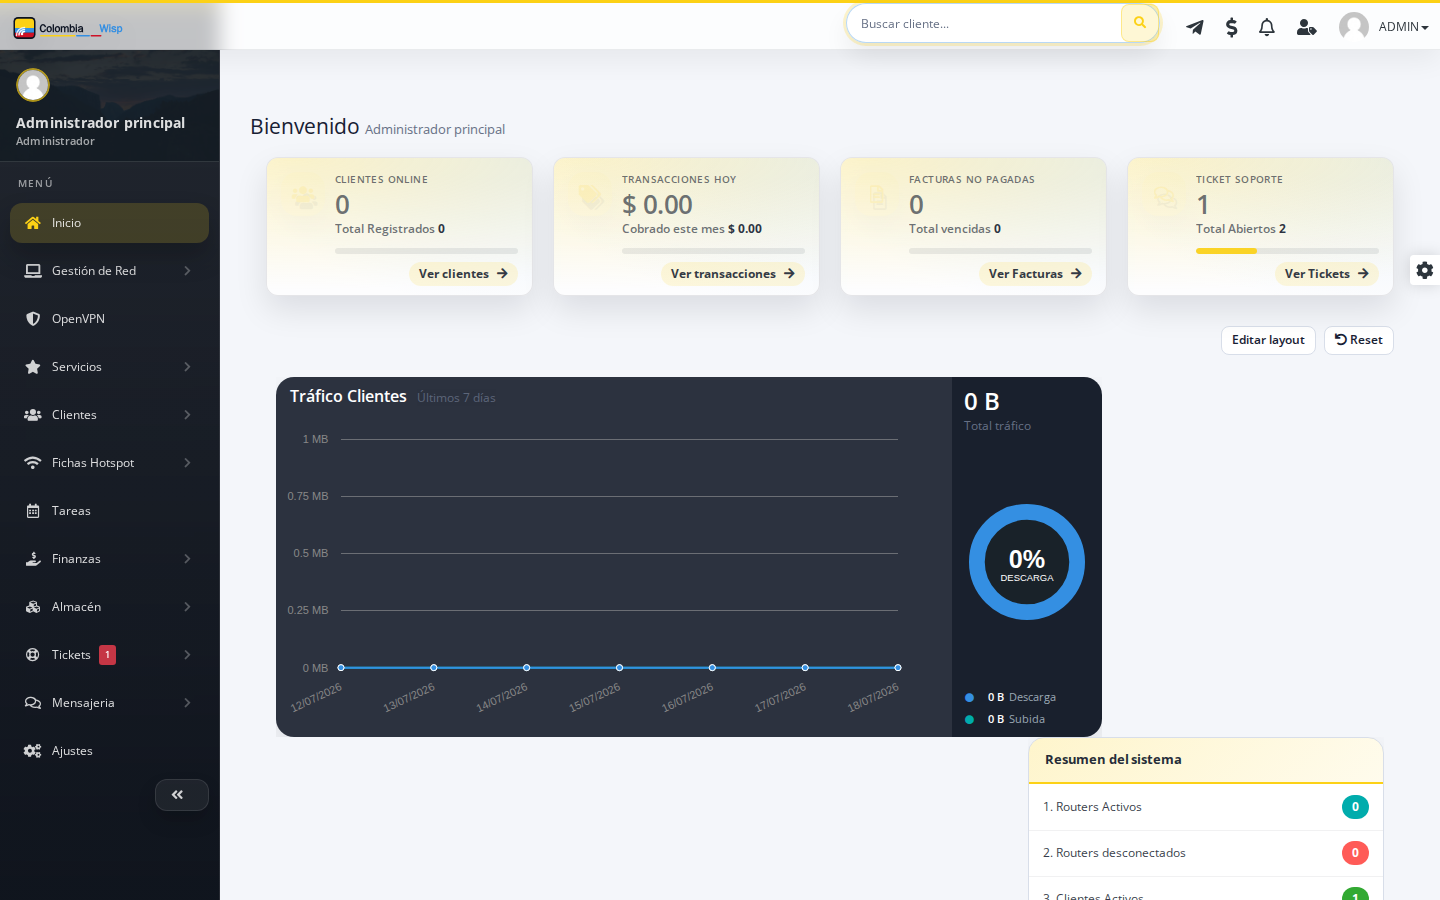Click the Editar layout button

click(1268, 340)
